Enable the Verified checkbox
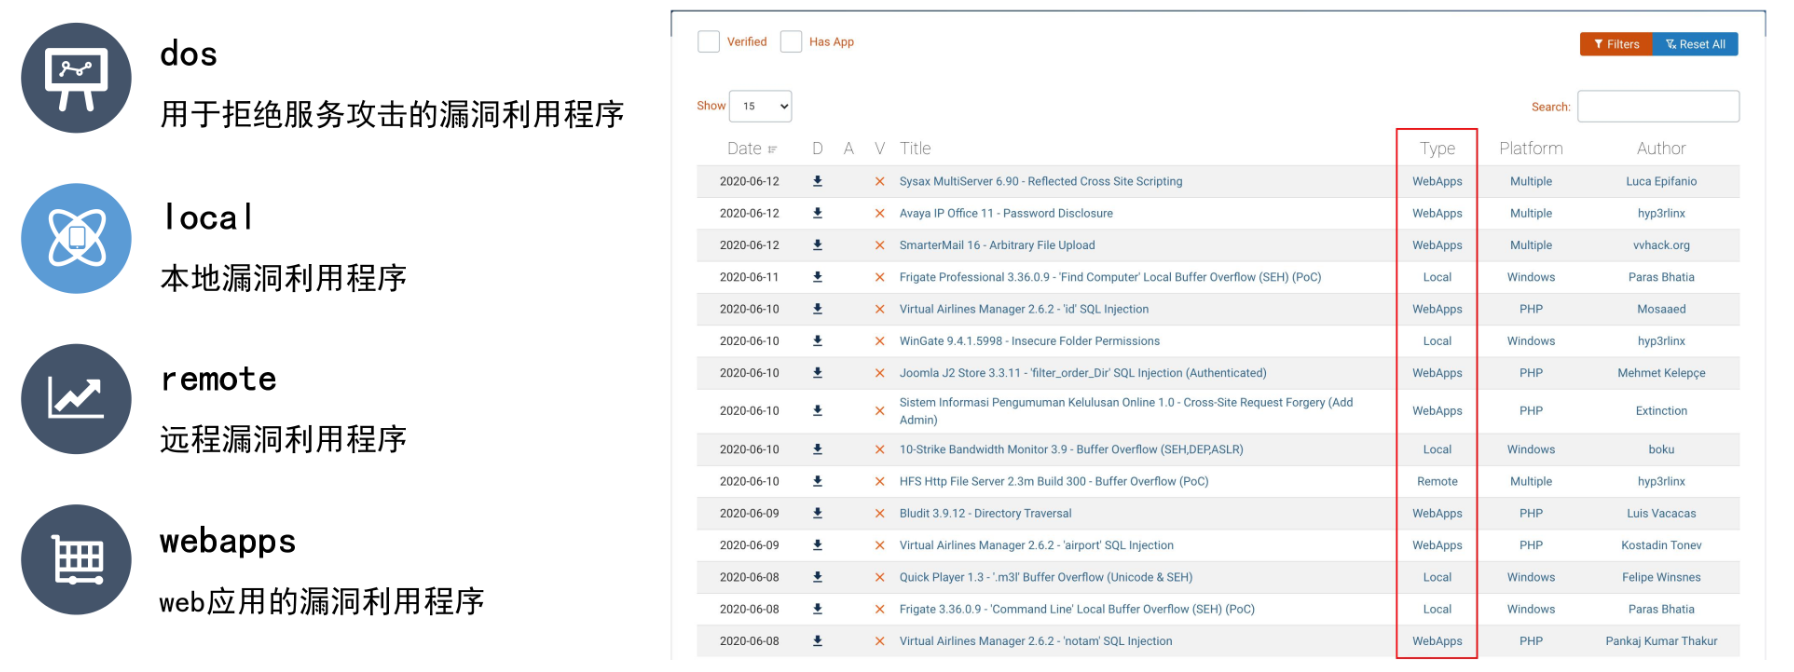1794x672 pixels. [x=708, y=42]
